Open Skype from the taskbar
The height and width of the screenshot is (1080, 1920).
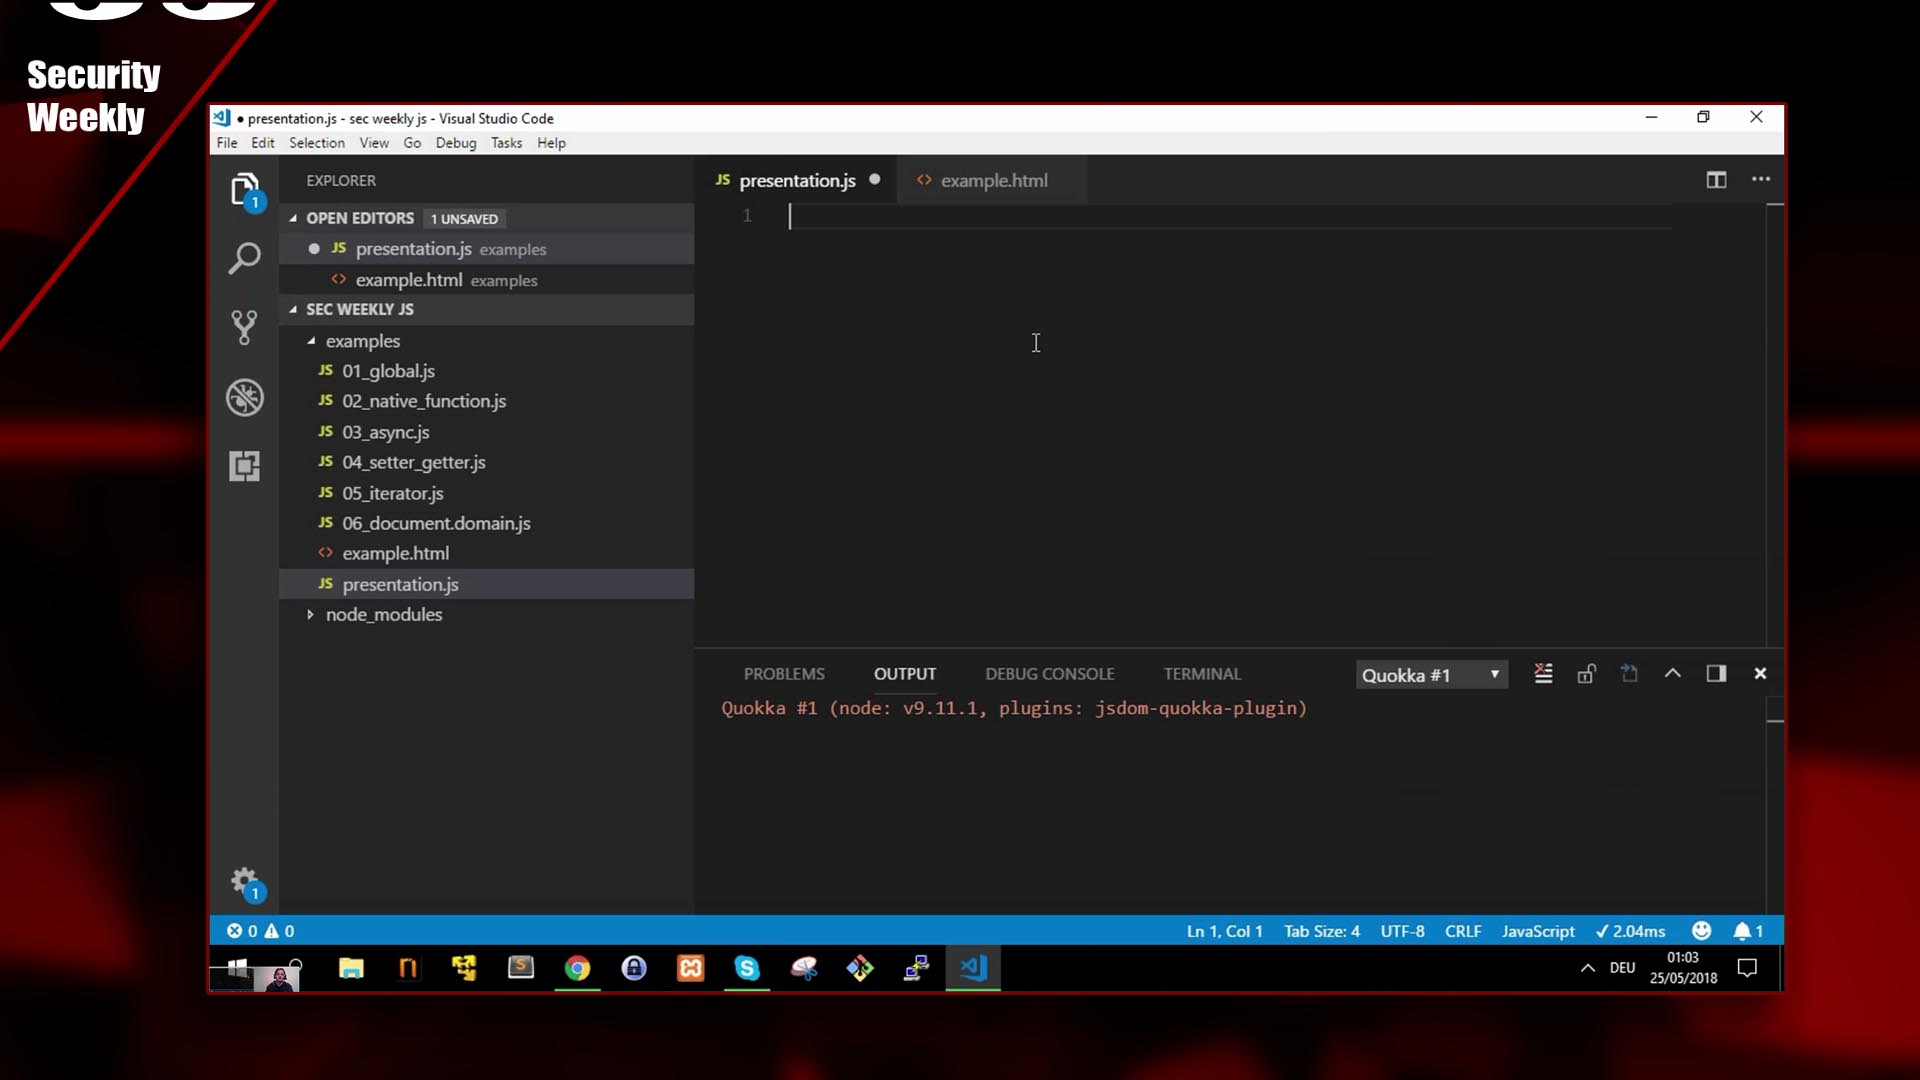(747, 968)
